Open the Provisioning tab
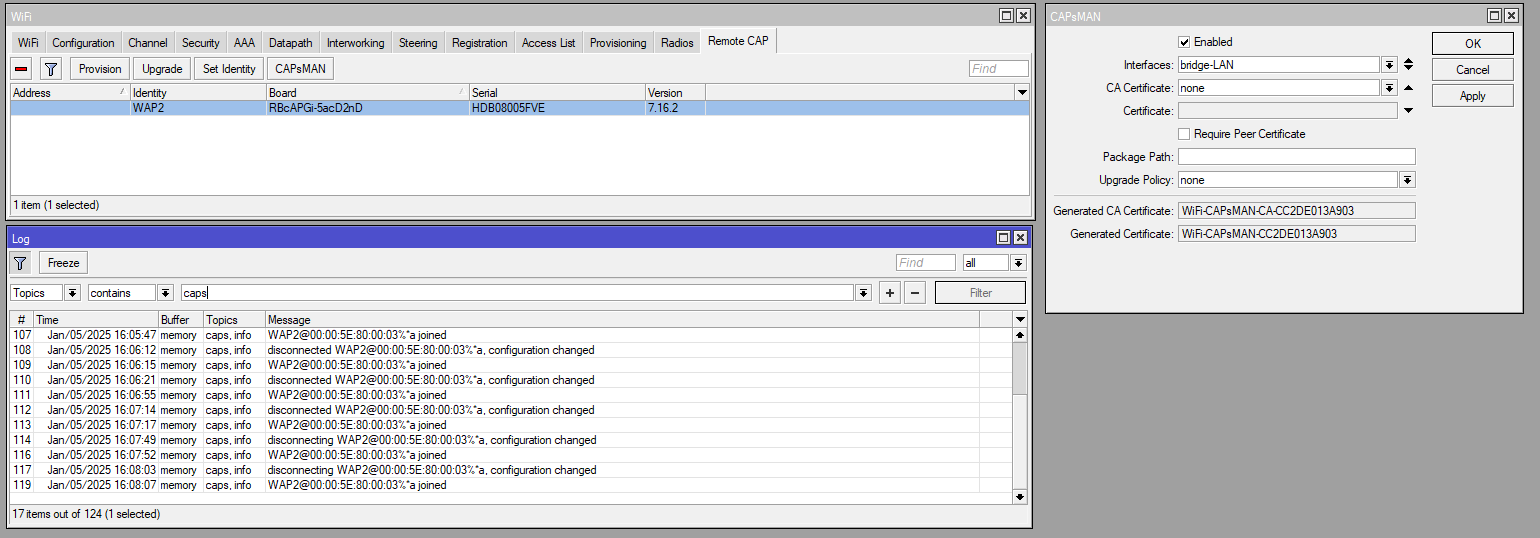The width and height of the screenshot is (1540, 538). click(617, 43)
